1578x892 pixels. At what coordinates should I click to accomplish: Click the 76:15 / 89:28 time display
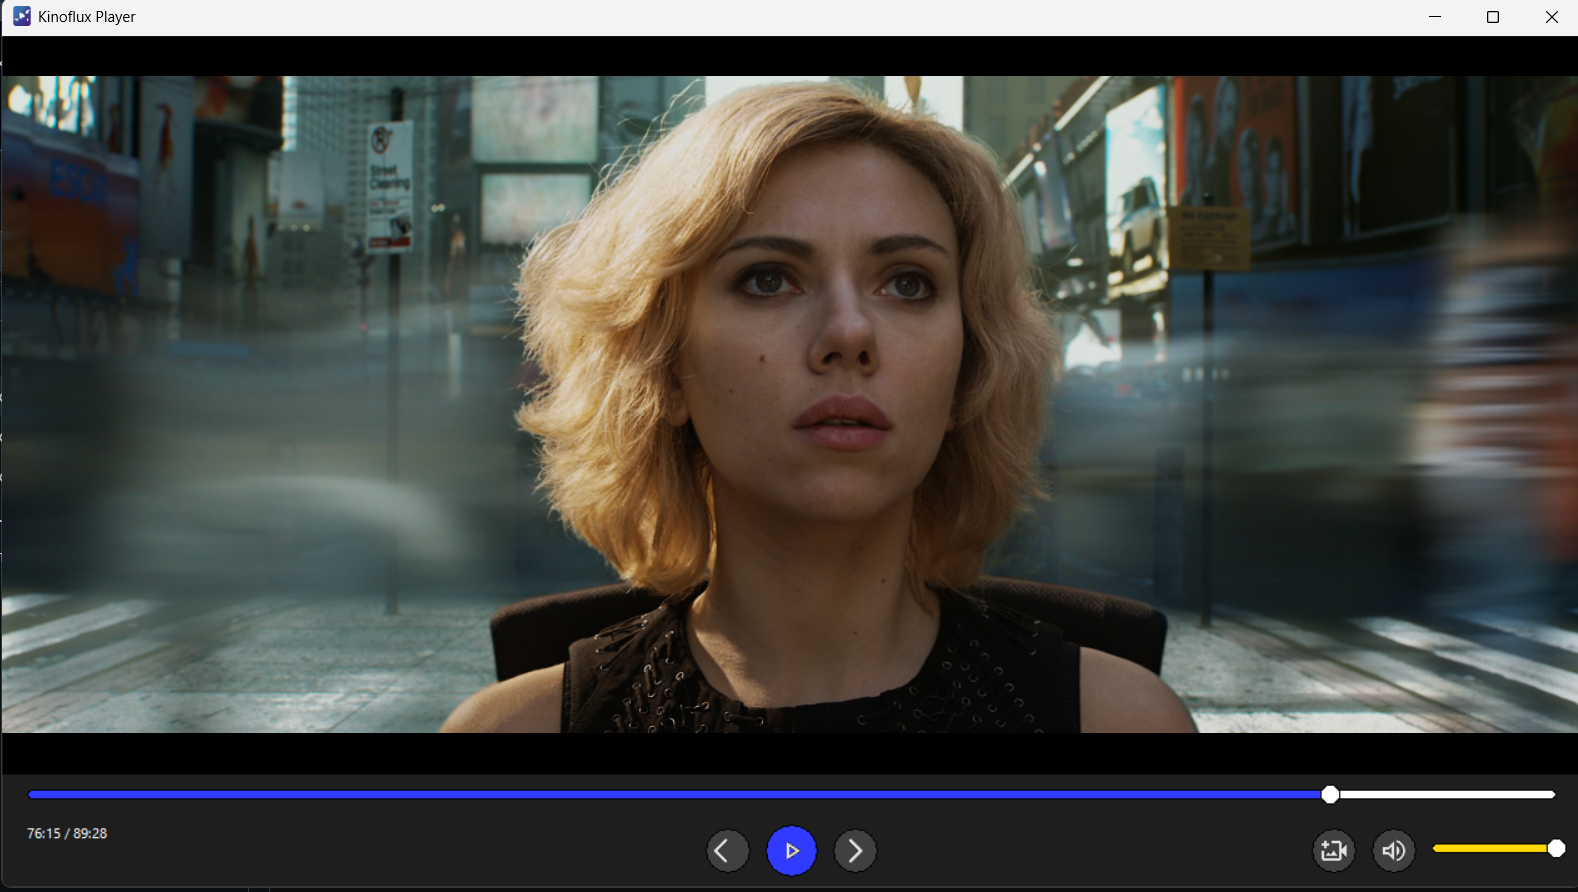pyautogui.click(x=67, y=833)
